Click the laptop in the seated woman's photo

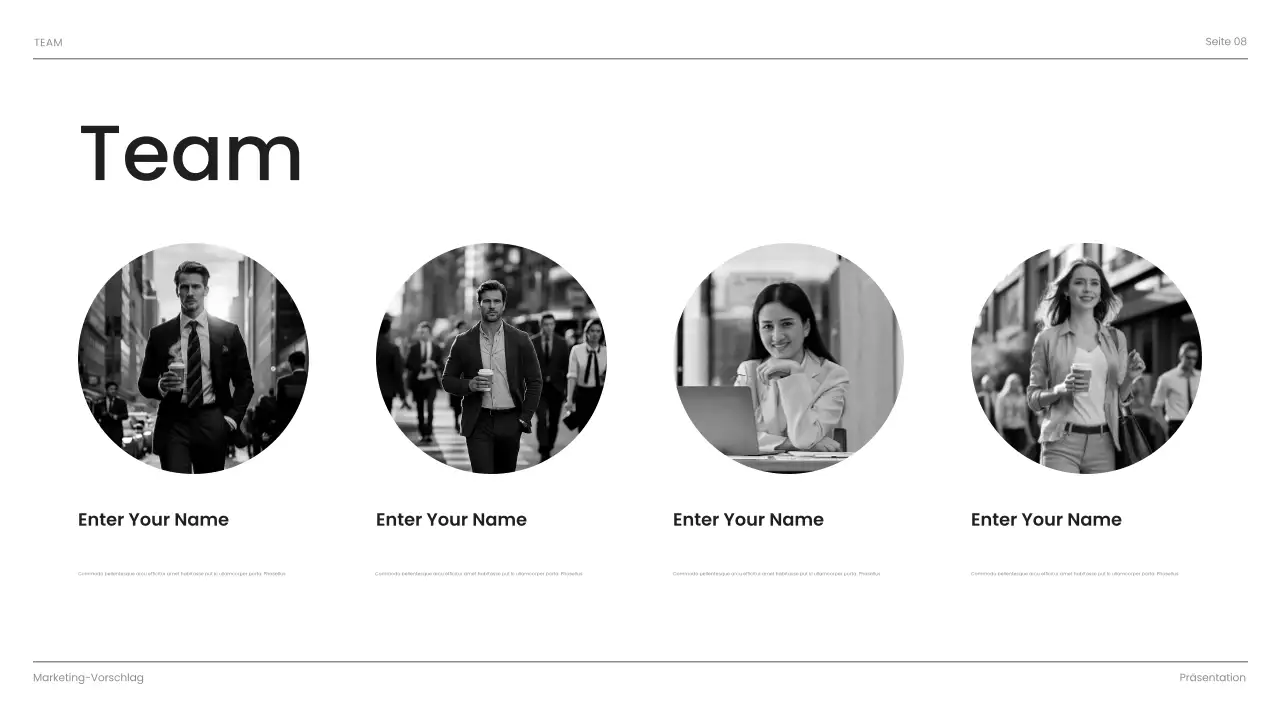(x=720, y=420)
